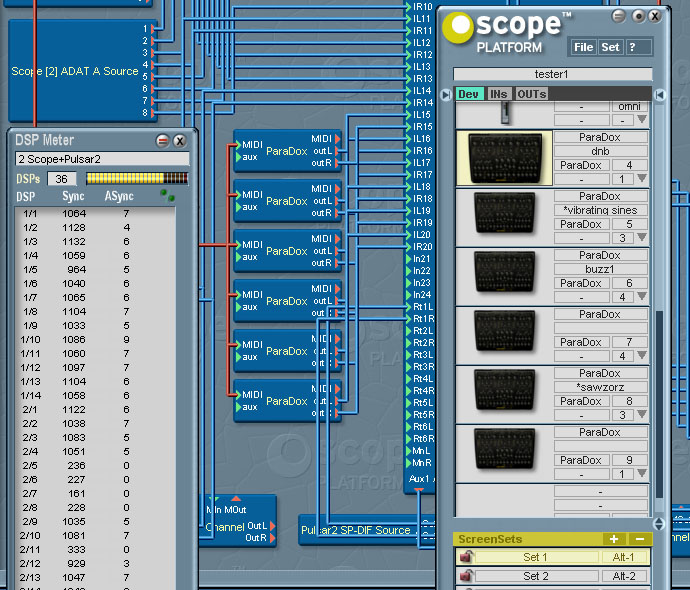Image resolution: width=690 pixels, height=590 pixels.
Task: Click the IR20 mixer input port
Action: tap(408, 247)
